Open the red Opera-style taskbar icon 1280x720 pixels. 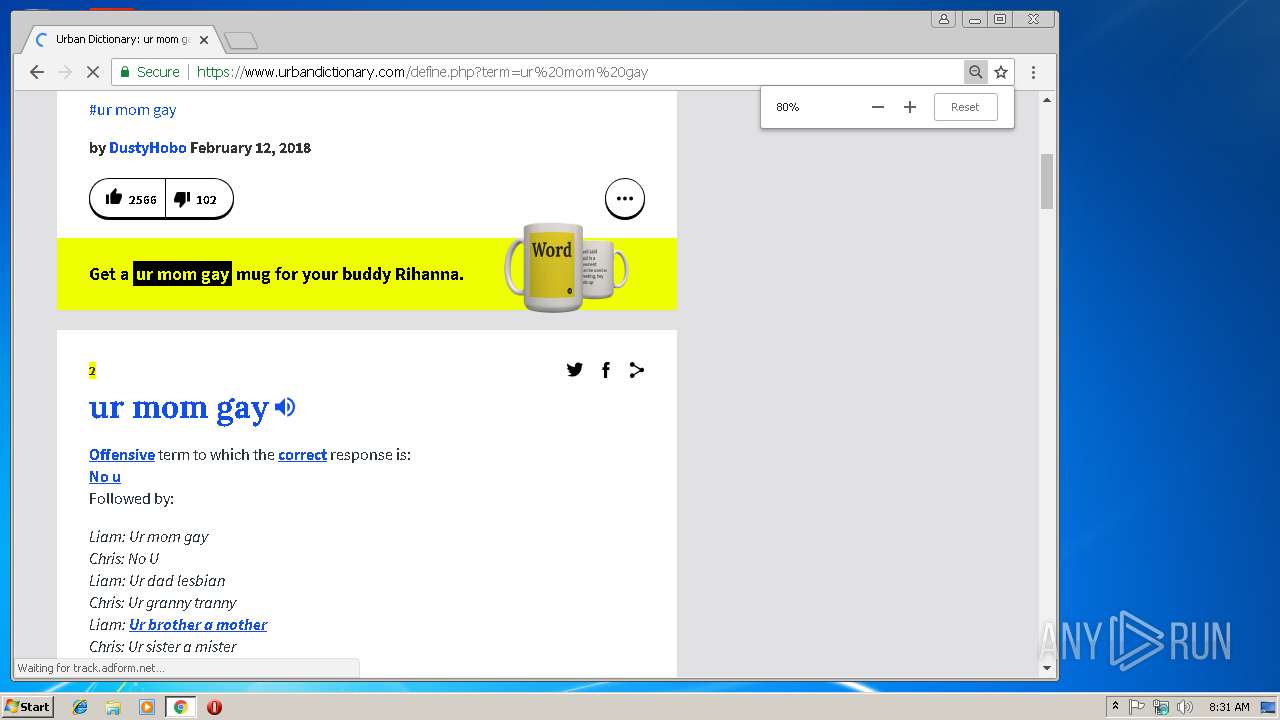(x=214, y=707)
